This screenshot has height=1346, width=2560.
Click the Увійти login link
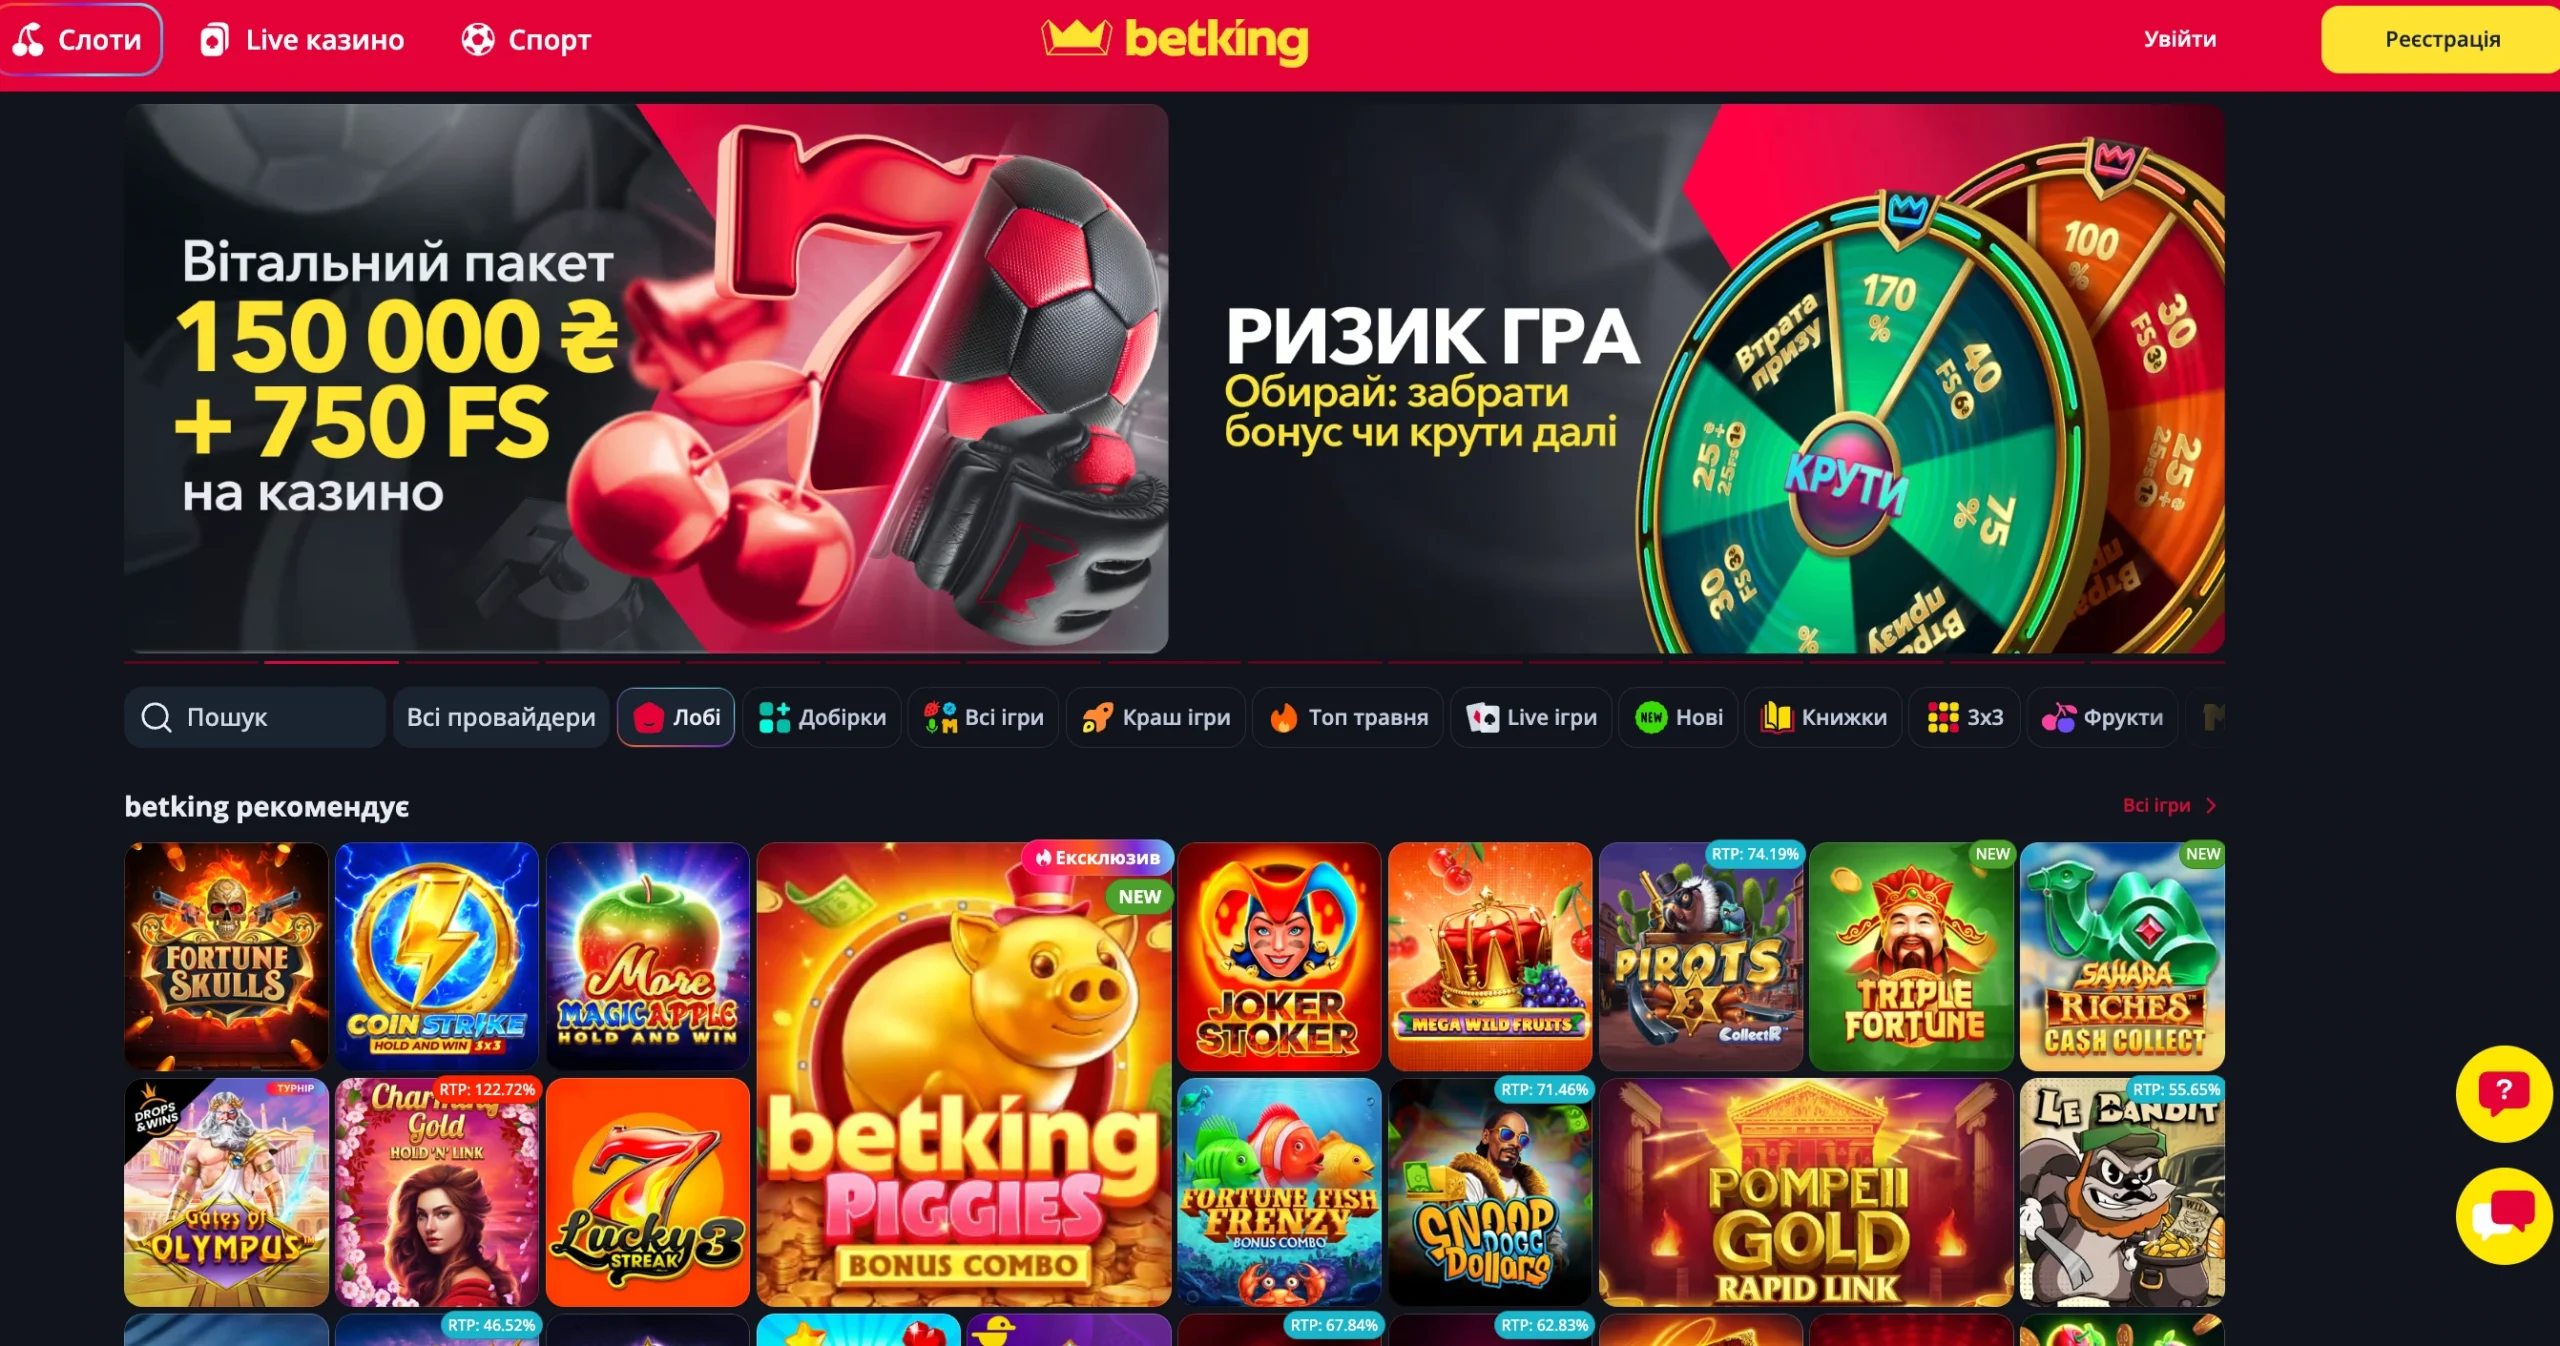point(2180,39)
